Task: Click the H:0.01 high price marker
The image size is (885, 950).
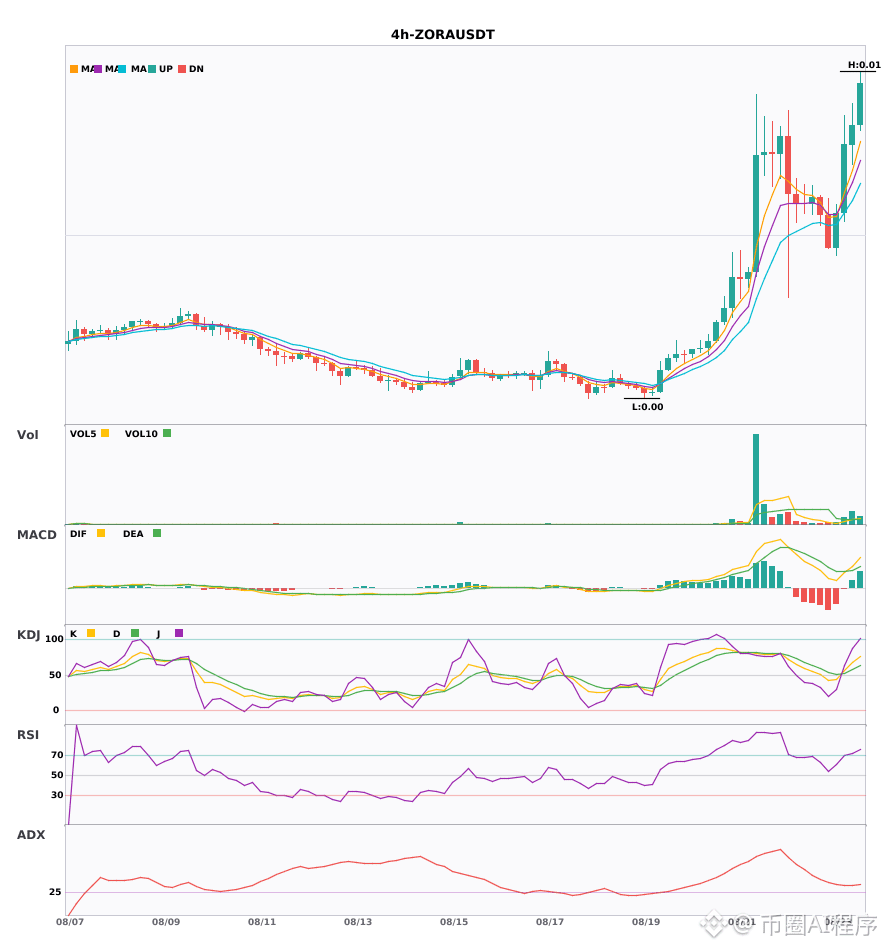Action: coord(864,65)
